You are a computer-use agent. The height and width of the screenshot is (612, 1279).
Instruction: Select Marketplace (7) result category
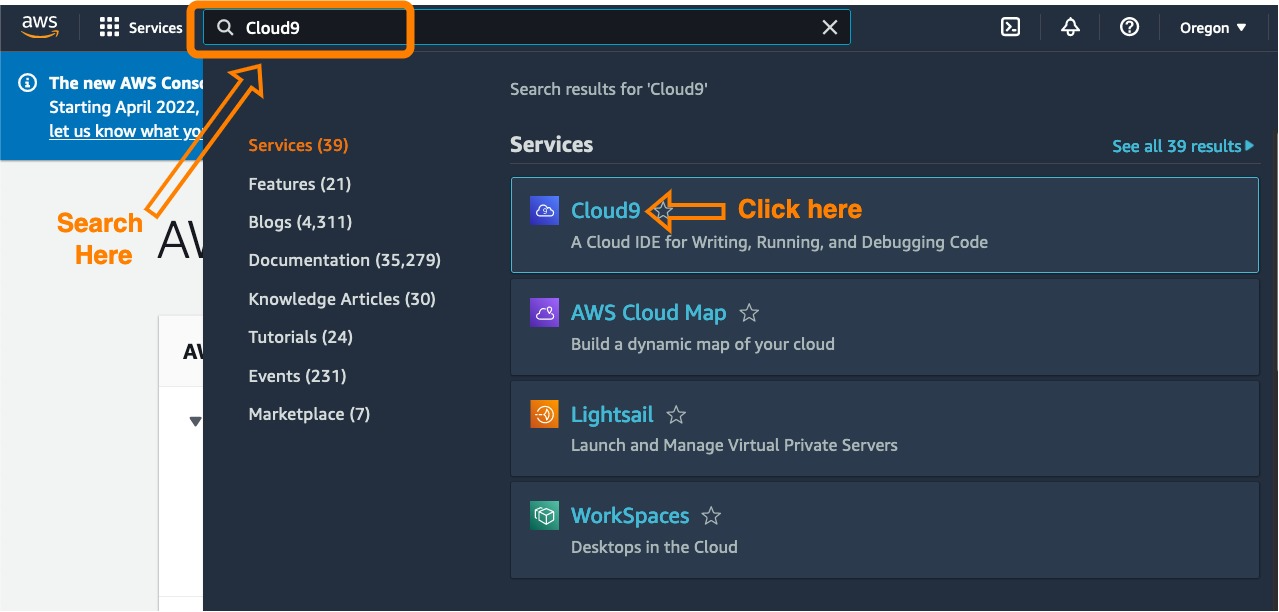pos(309,414)
